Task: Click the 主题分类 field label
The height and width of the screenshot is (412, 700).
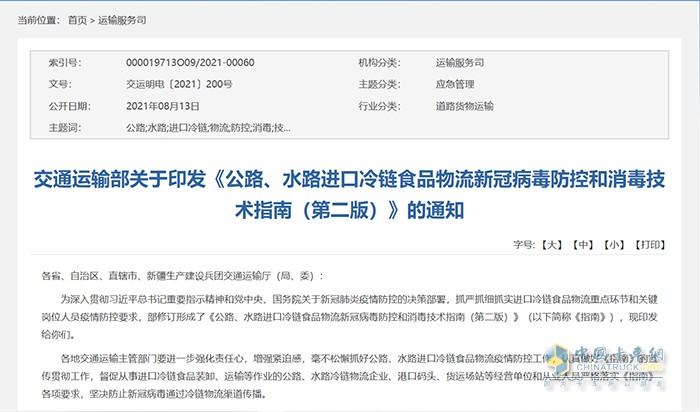Action: [x=379, y=84]
